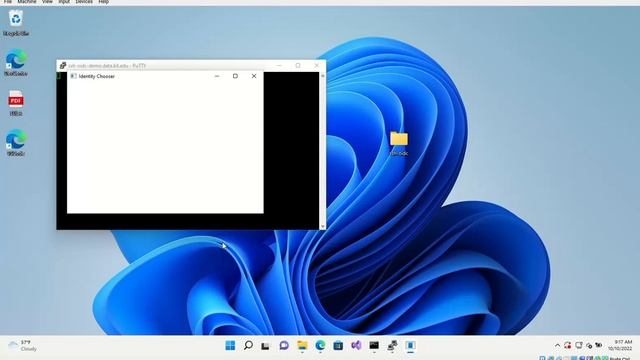Viewport: 640px width, 360px height.
Task: Select the active Identity Chooser taskbar icon
Action: tap(410, 346)
